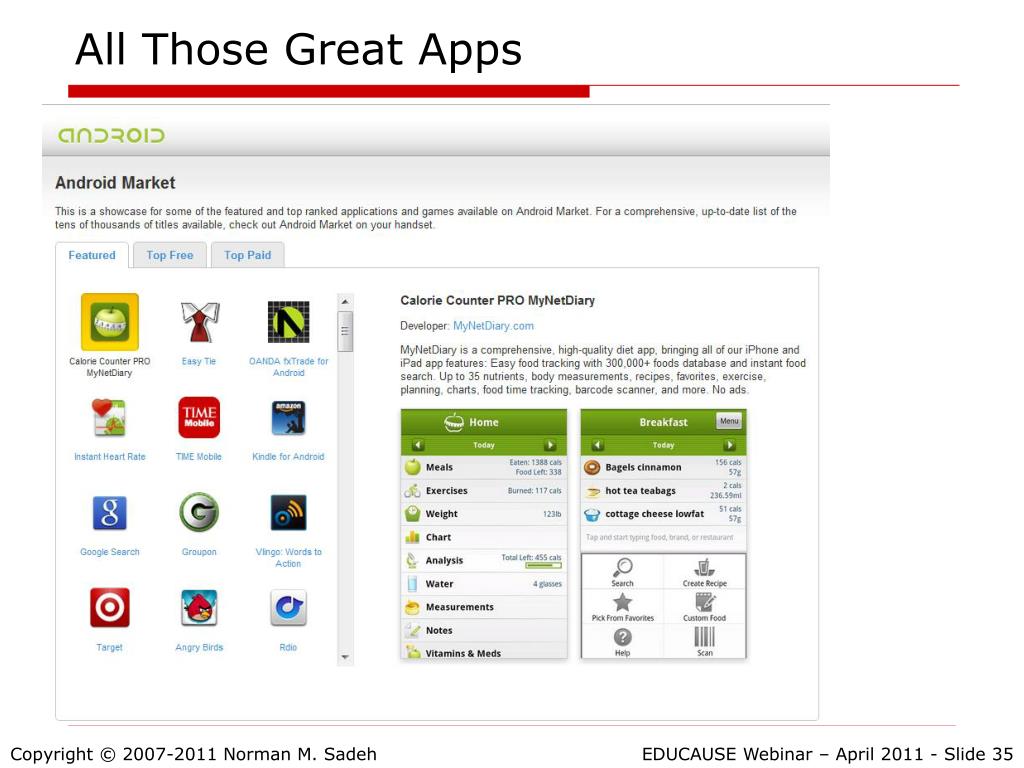
Task: Click the 'Tap and start typing food' field
Action: 664,537
